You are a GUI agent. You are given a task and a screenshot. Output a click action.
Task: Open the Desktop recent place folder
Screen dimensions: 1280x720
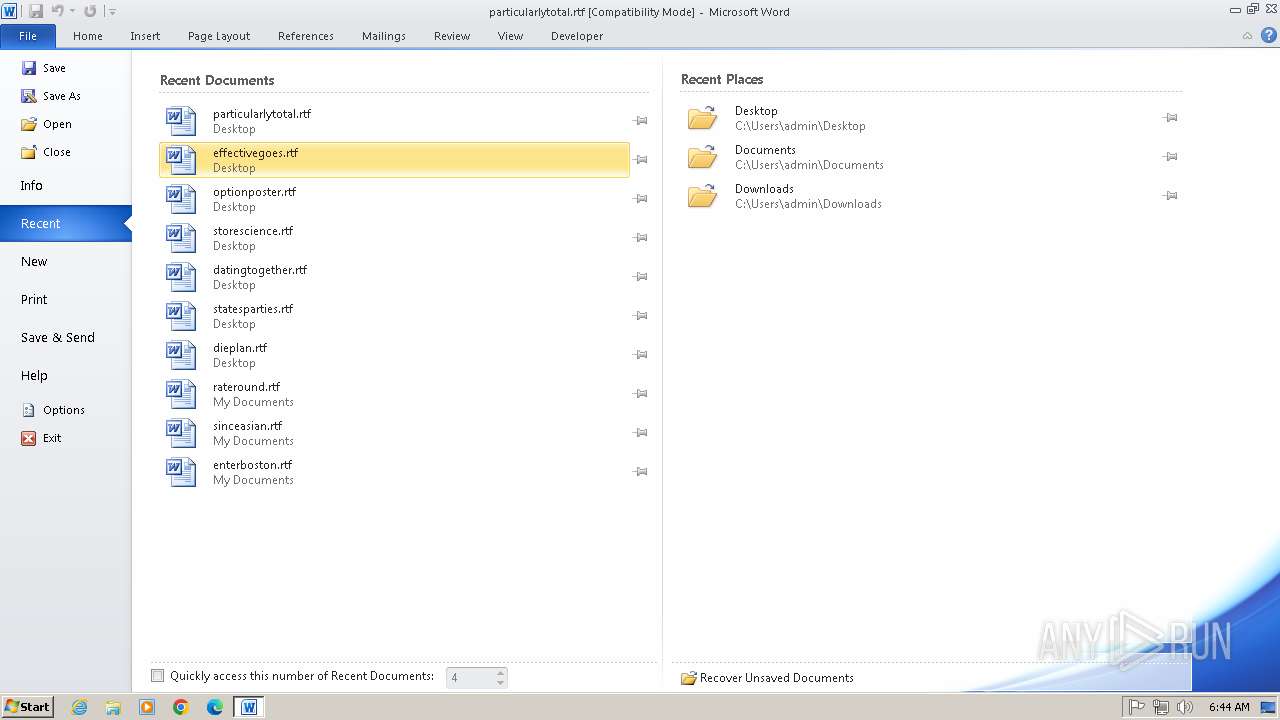click(x=920, y=118)
